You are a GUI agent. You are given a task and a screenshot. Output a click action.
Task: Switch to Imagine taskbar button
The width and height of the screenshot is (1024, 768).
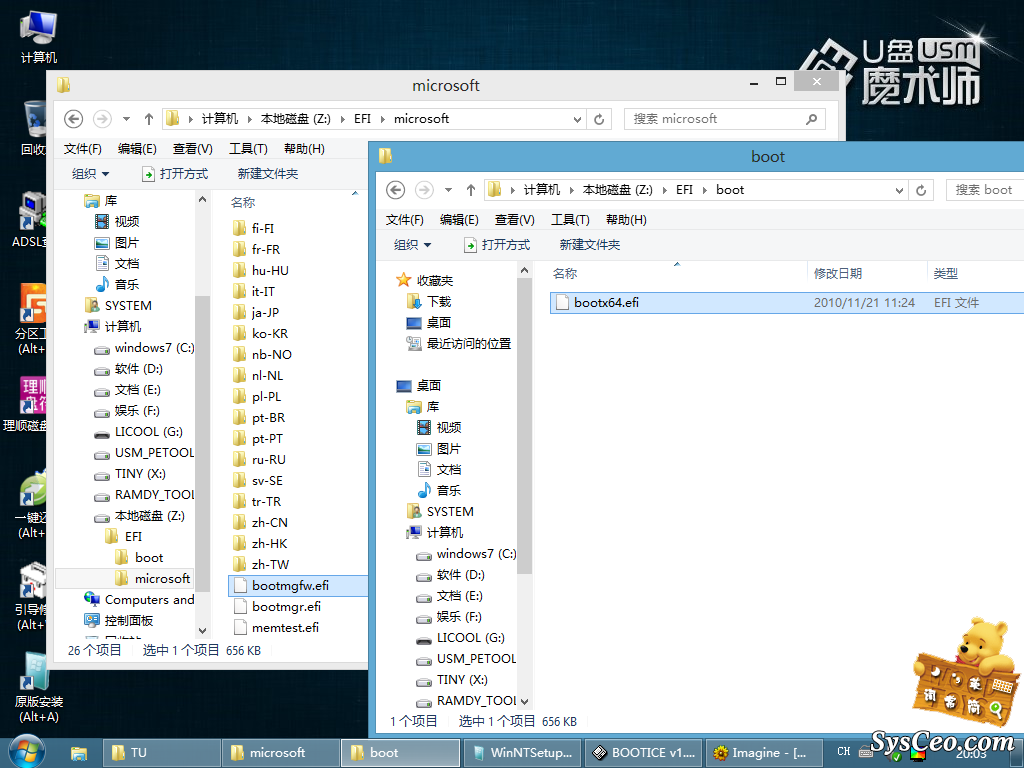[x=764, y=753]
